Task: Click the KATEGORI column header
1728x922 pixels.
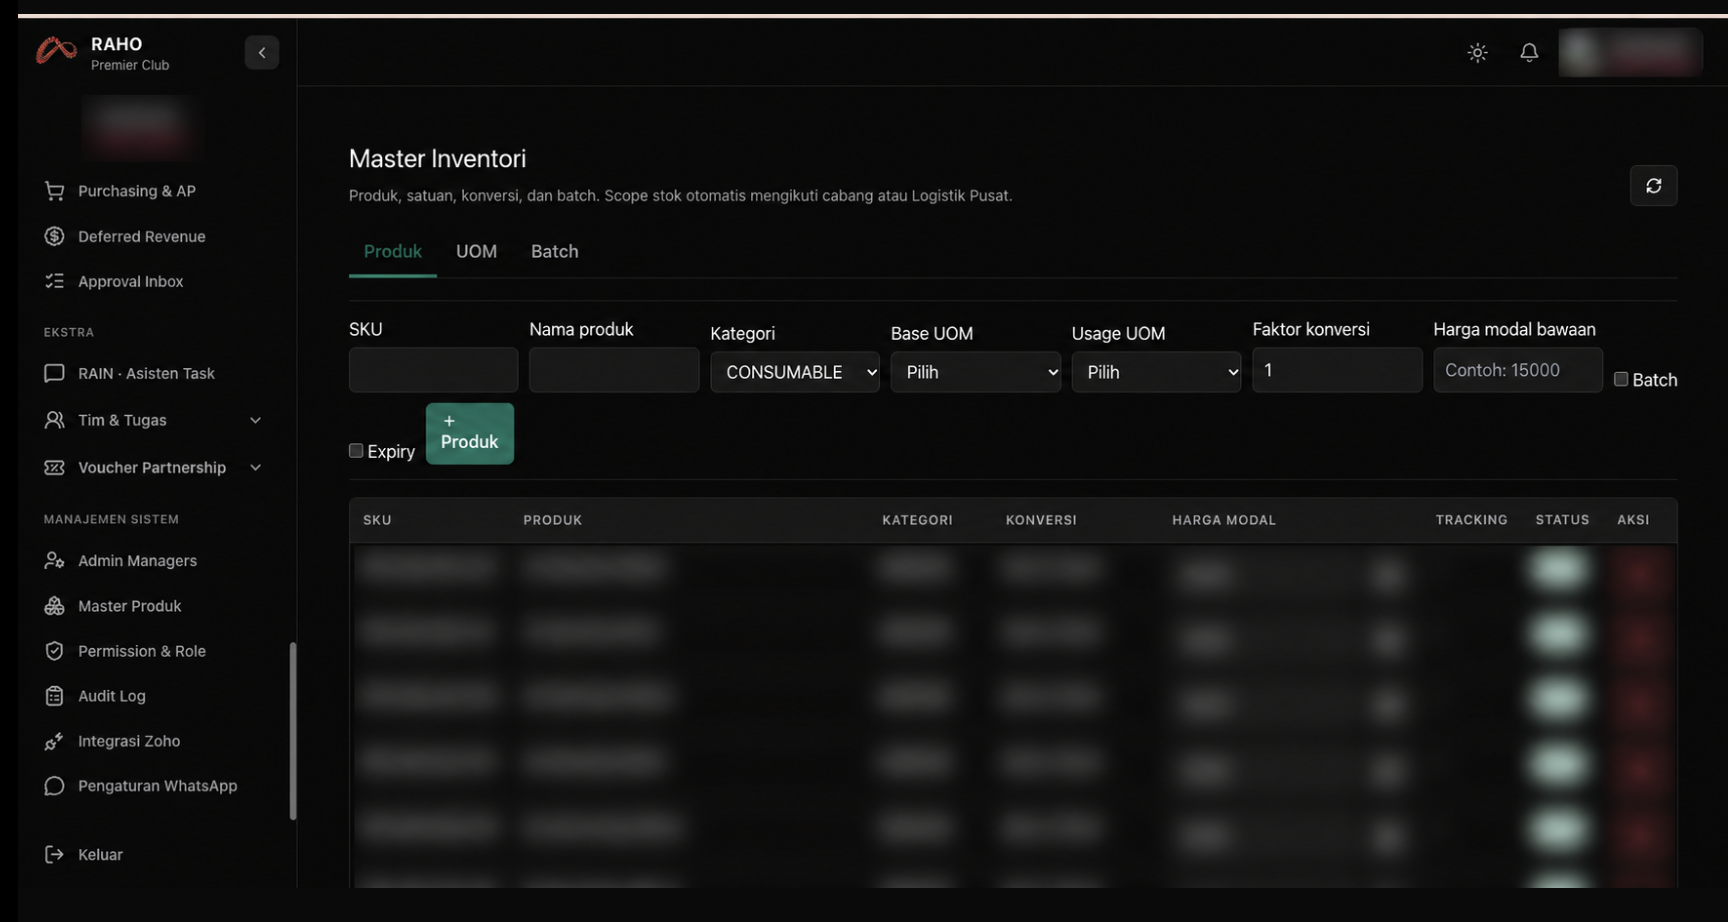Action: tap(917, 520)
